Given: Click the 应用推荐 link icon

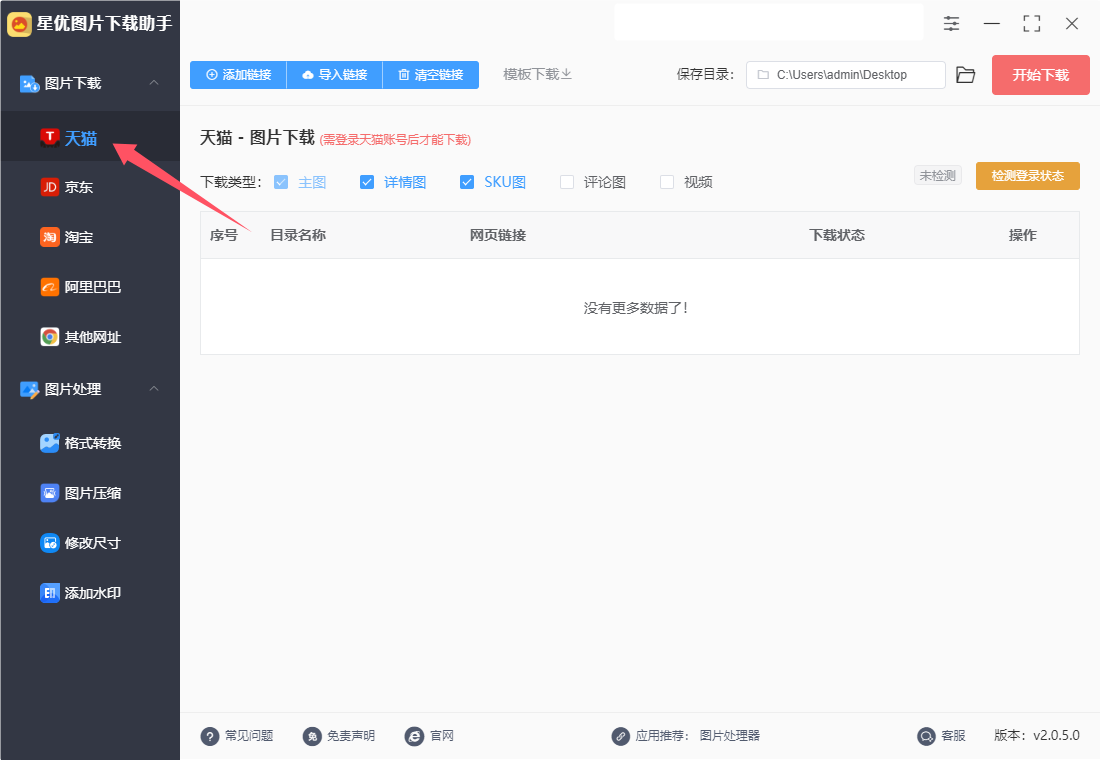Looking at the screenshot, I should [x=620, y=736].
